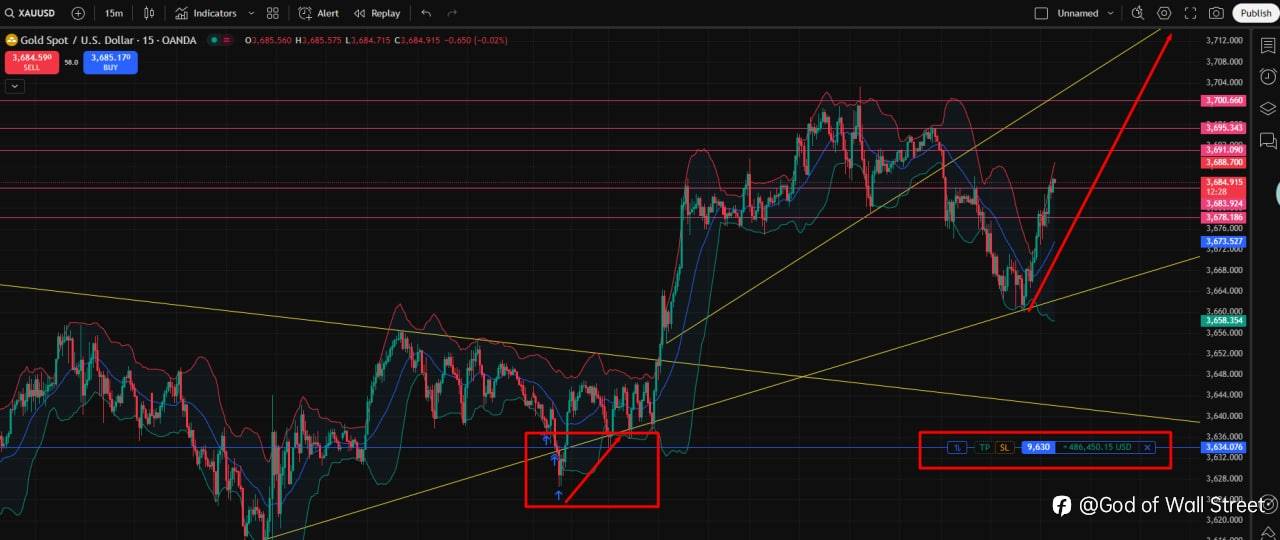Open the object tree layers panel
Viewport: 1280px width, 540px height.
pyautogui.click(x=1268, y=108)
